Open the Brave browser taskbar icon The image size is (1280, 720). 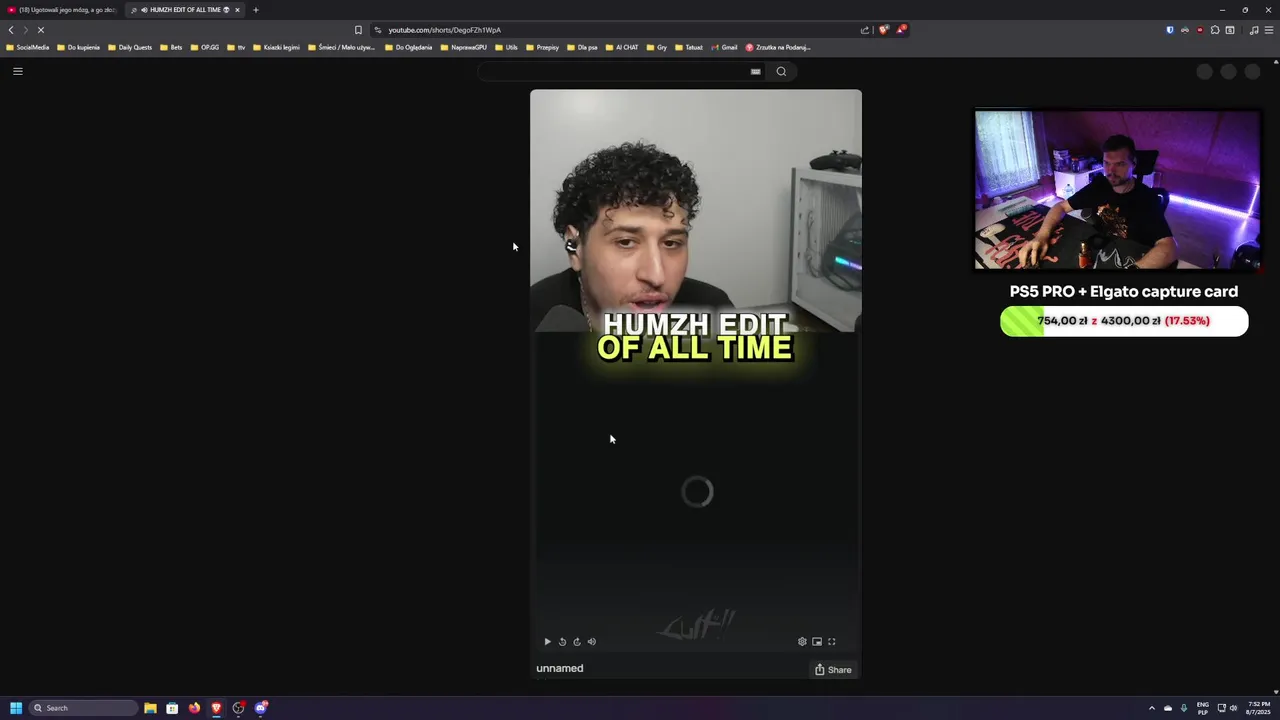coord(216,708)
